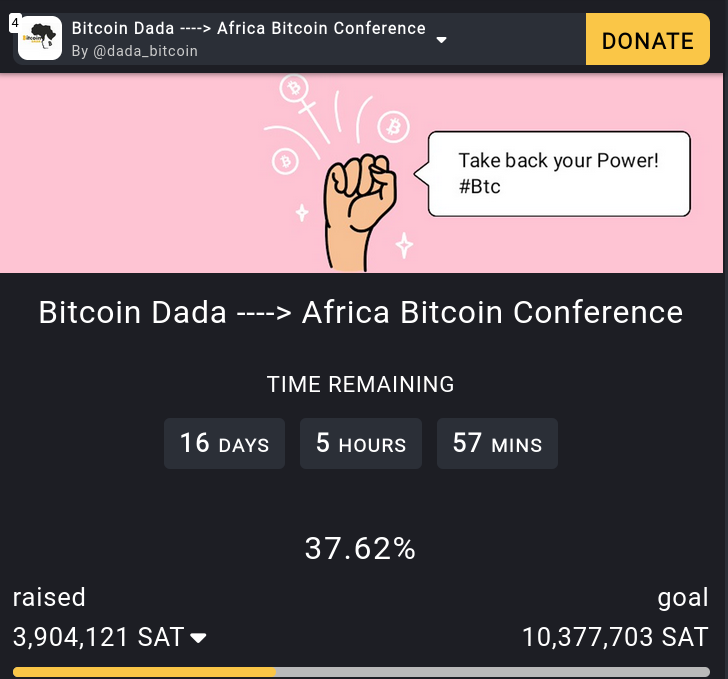Screen dimensions: 728x679
Task: Click the raised amount 3,904,121 SAT
Action: click(x=99, y=637)
